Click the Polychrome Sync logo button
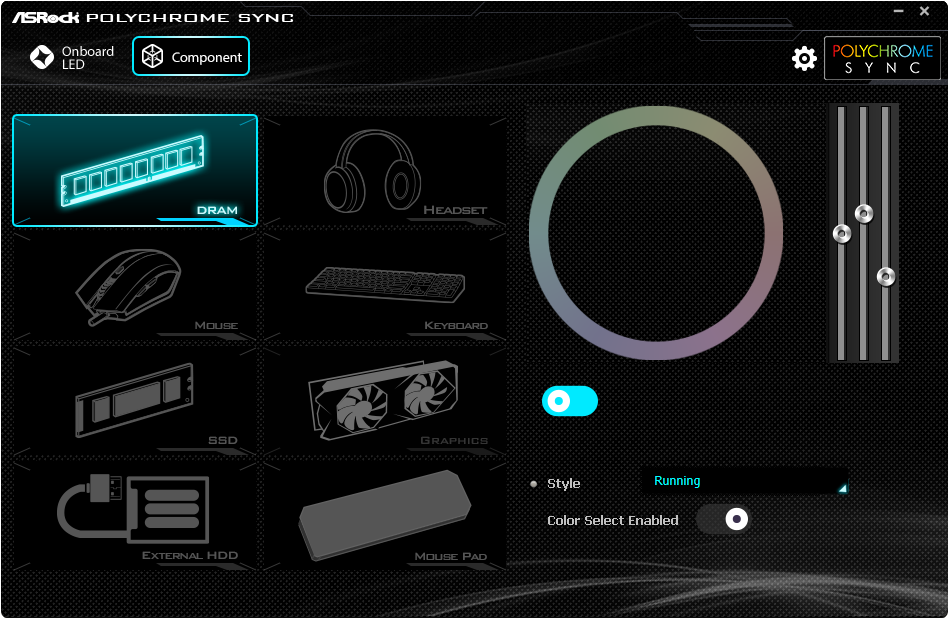Screen dimensions: 950x620 tap(882, 58)
